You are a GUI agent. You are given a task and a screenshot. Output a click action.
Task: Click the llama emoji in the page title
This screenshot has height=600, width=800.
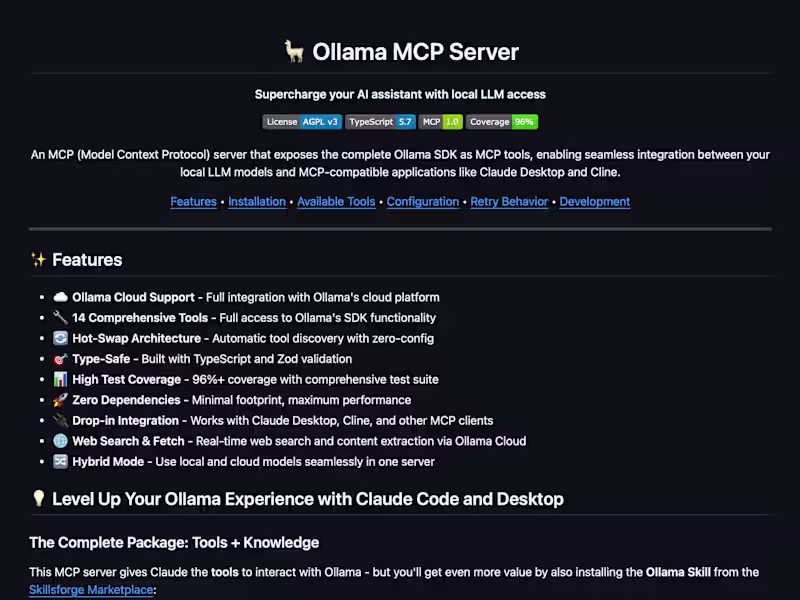click(x=294, y=51)
